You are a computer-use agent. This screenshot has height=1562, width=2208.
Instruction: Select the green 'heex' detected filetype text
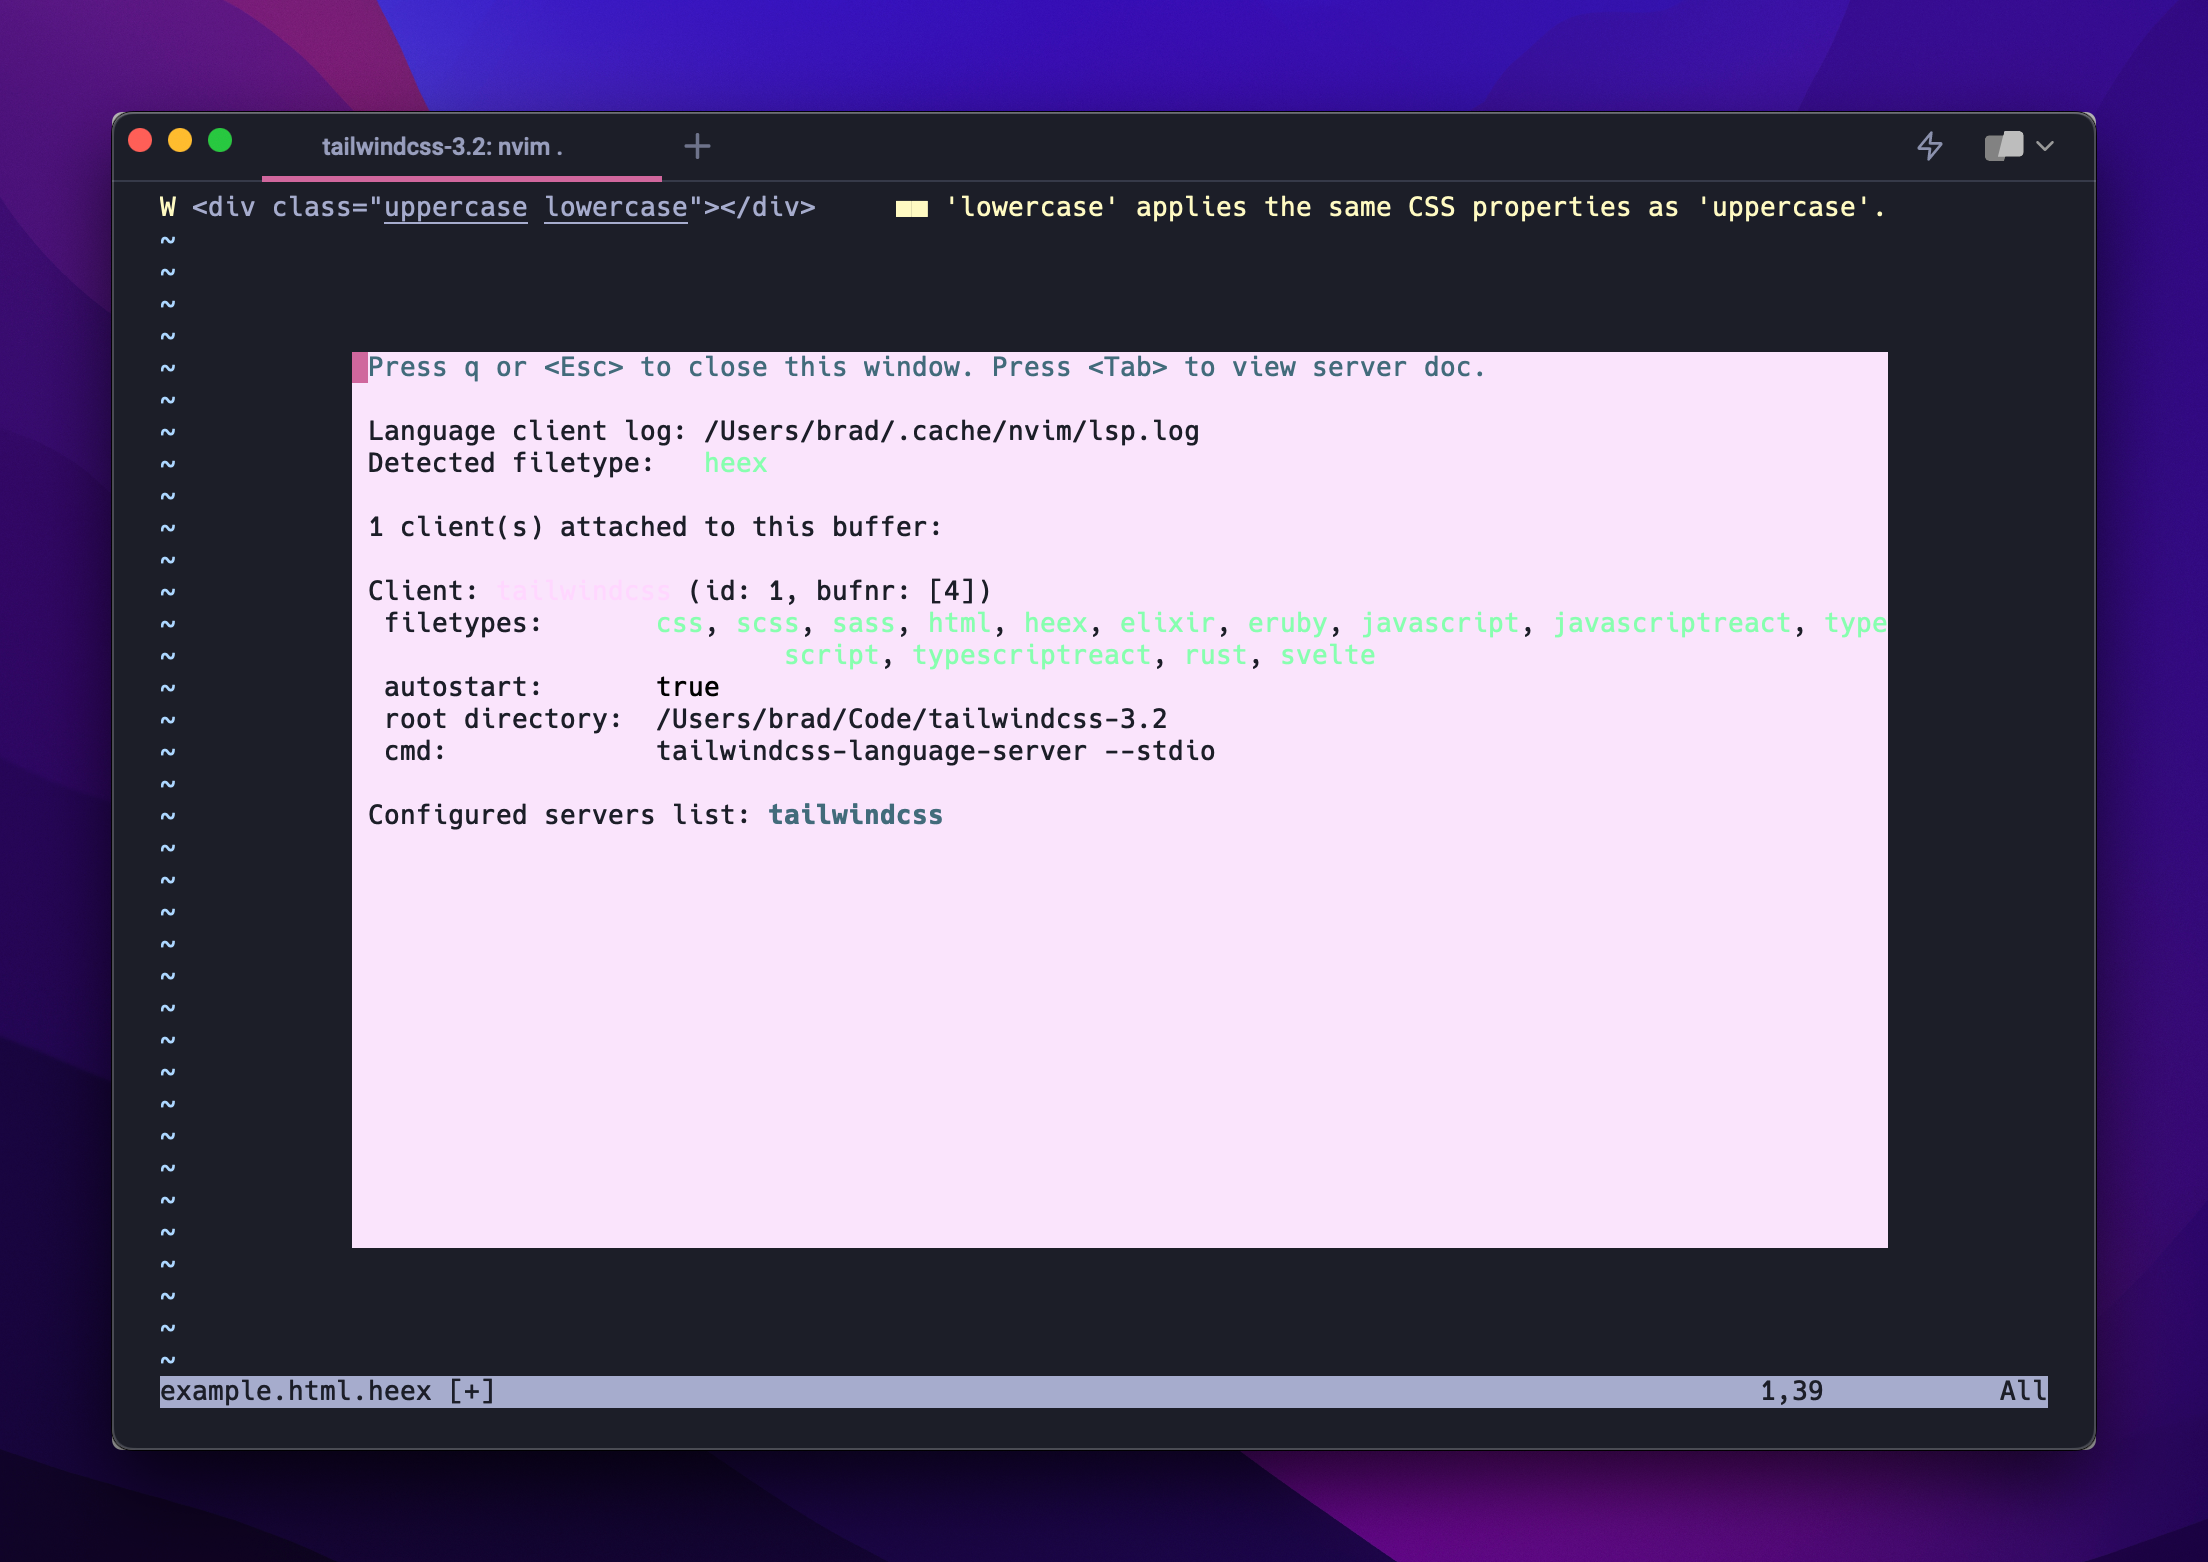[736, 462]
